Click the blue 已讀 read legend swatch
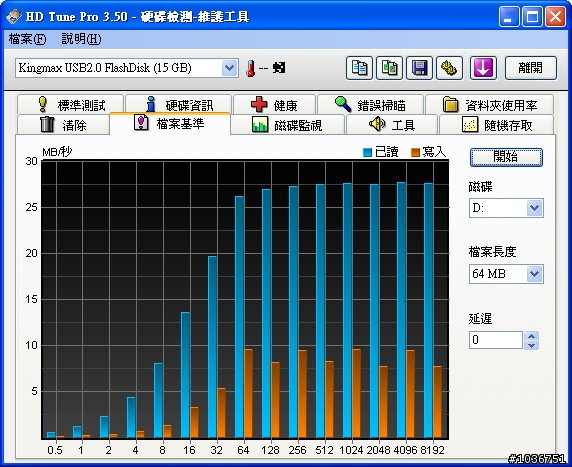572x467 pixels. [367, 153]
